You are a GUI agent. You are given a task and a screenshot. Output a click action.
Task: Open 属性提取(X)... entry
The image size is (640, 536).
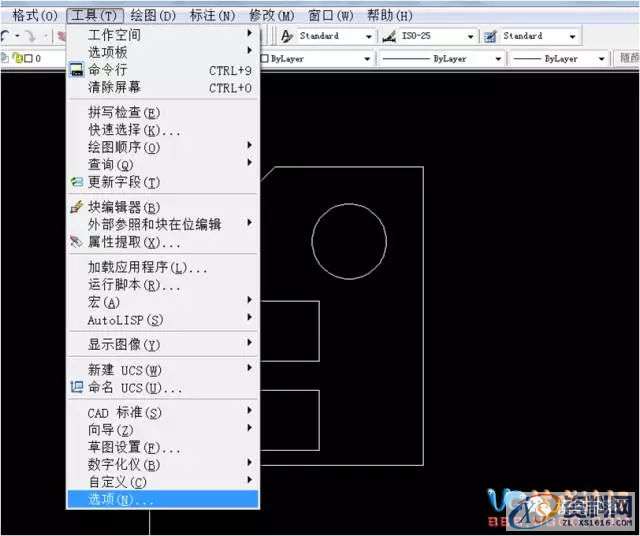point(162,242)
